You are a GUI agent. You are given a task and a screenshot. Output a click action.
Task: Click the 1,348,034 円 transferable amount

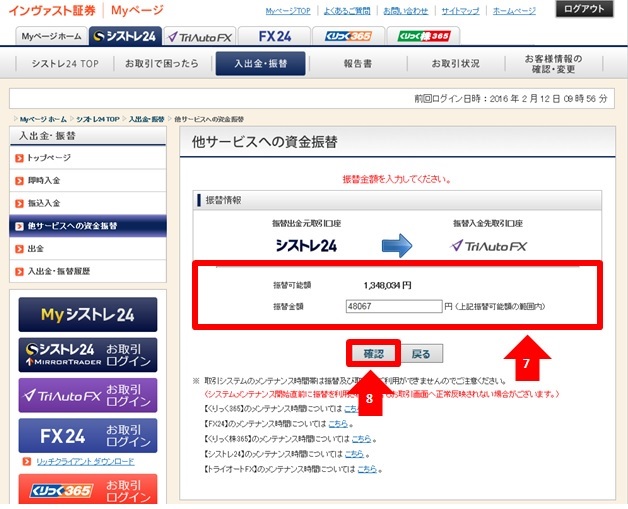tap(387, 286)
